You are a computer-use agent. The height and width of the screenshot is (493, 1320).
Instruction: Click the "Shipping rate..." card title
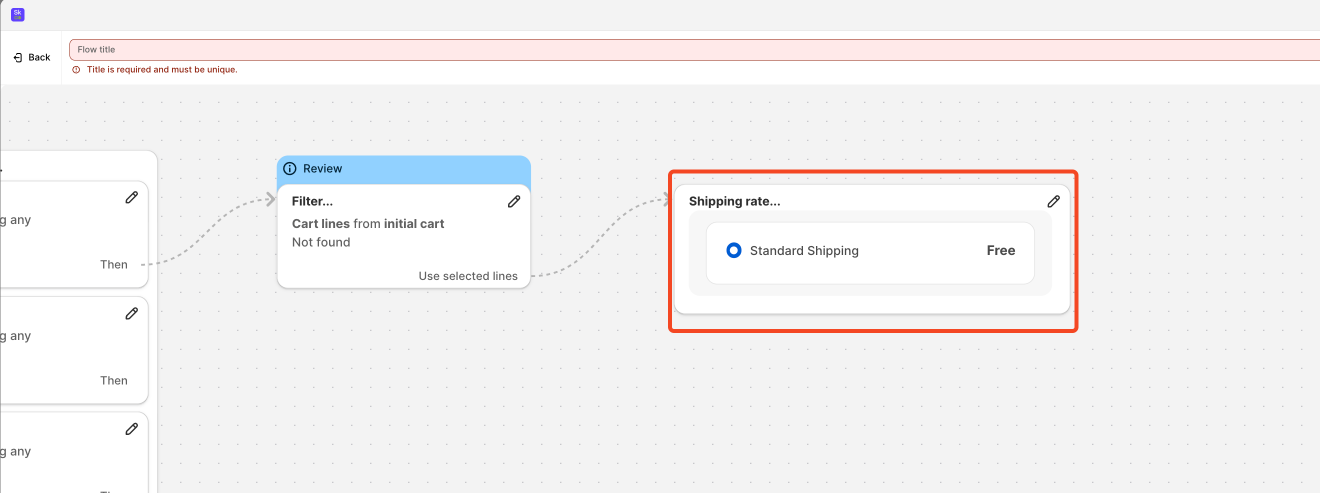pos(734,202)
